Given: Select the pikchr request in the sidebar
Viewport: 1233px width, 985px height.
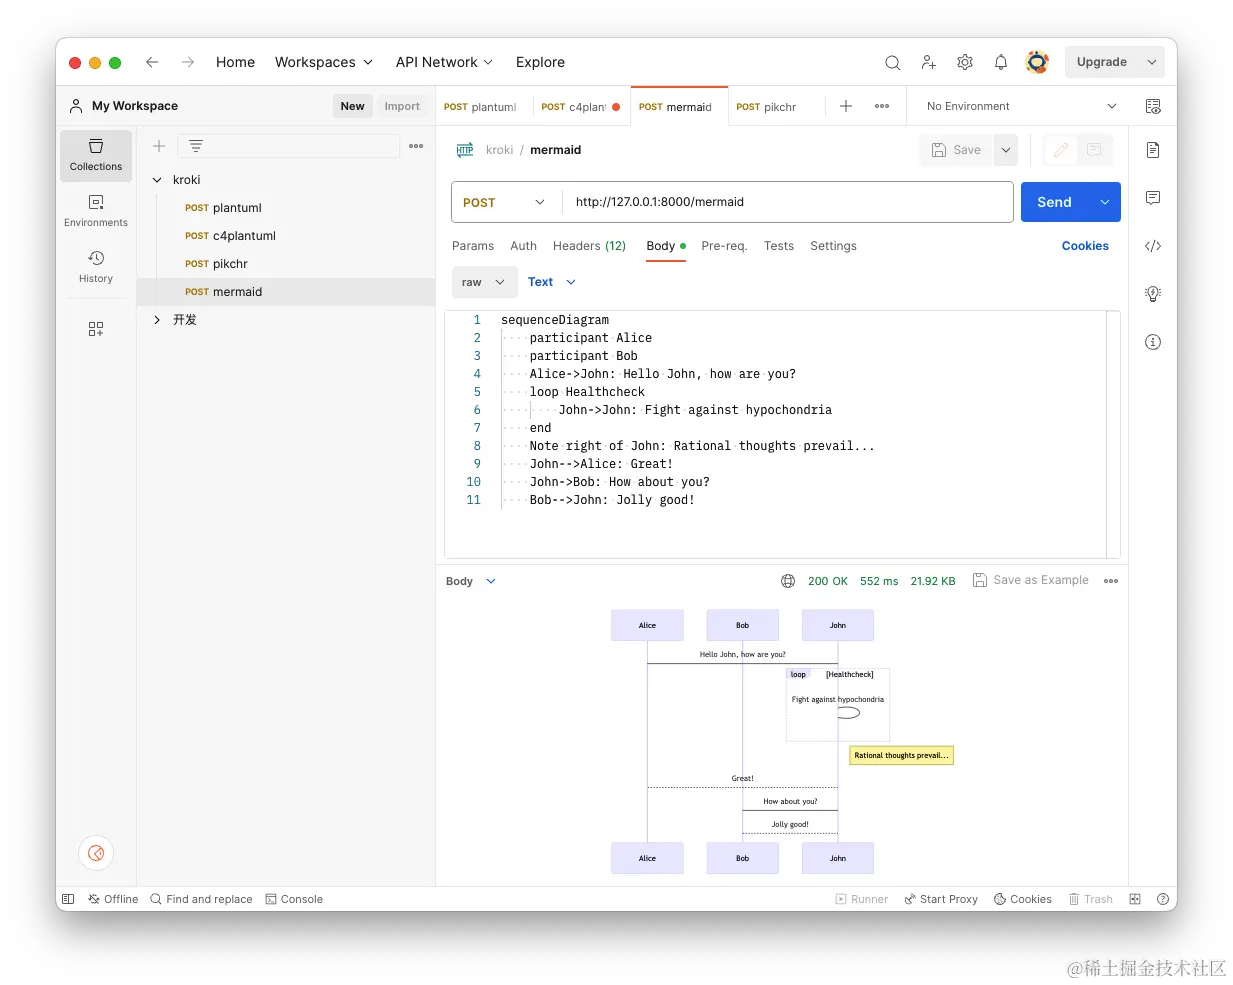Looking at the screenshot, I should (x=286, y=264).
